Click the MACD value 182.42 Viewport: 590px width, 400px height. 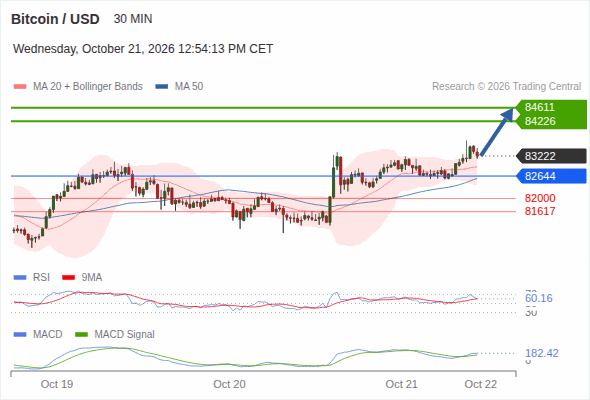pyautogui.click(x=542, y=353)
